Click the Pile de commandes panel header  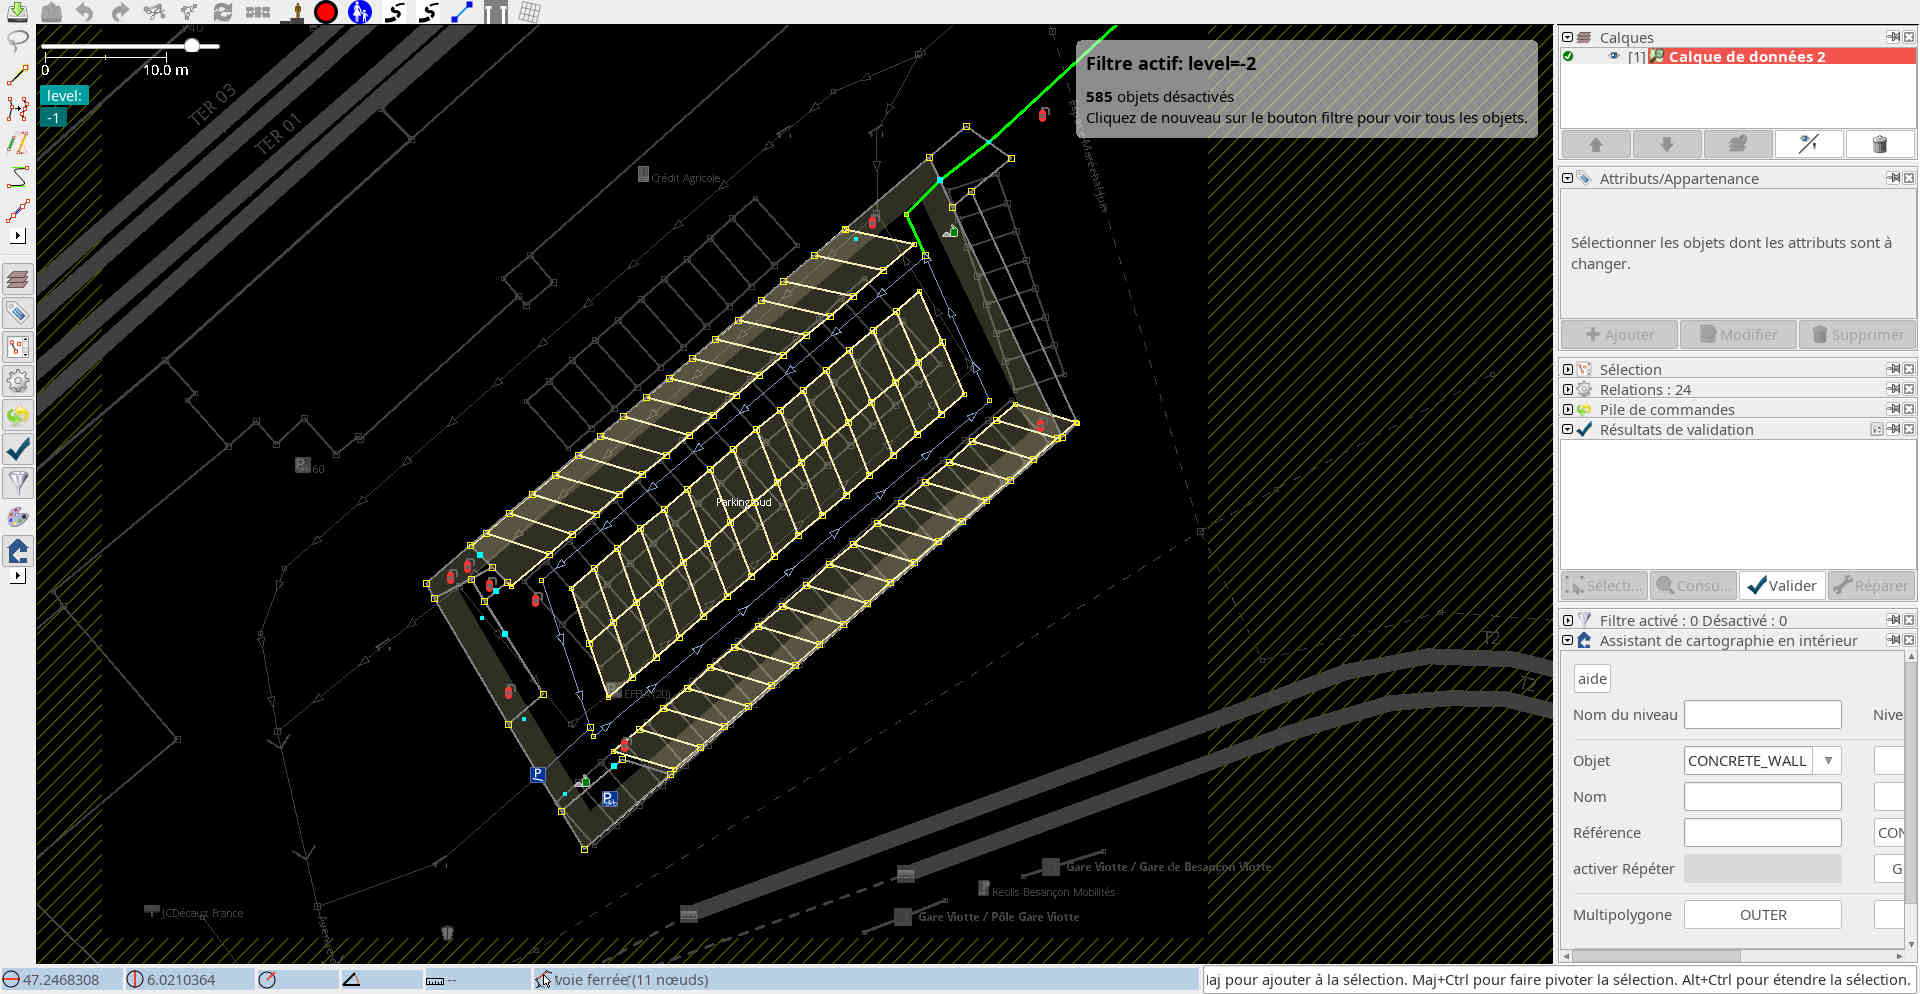point(1666,410)
